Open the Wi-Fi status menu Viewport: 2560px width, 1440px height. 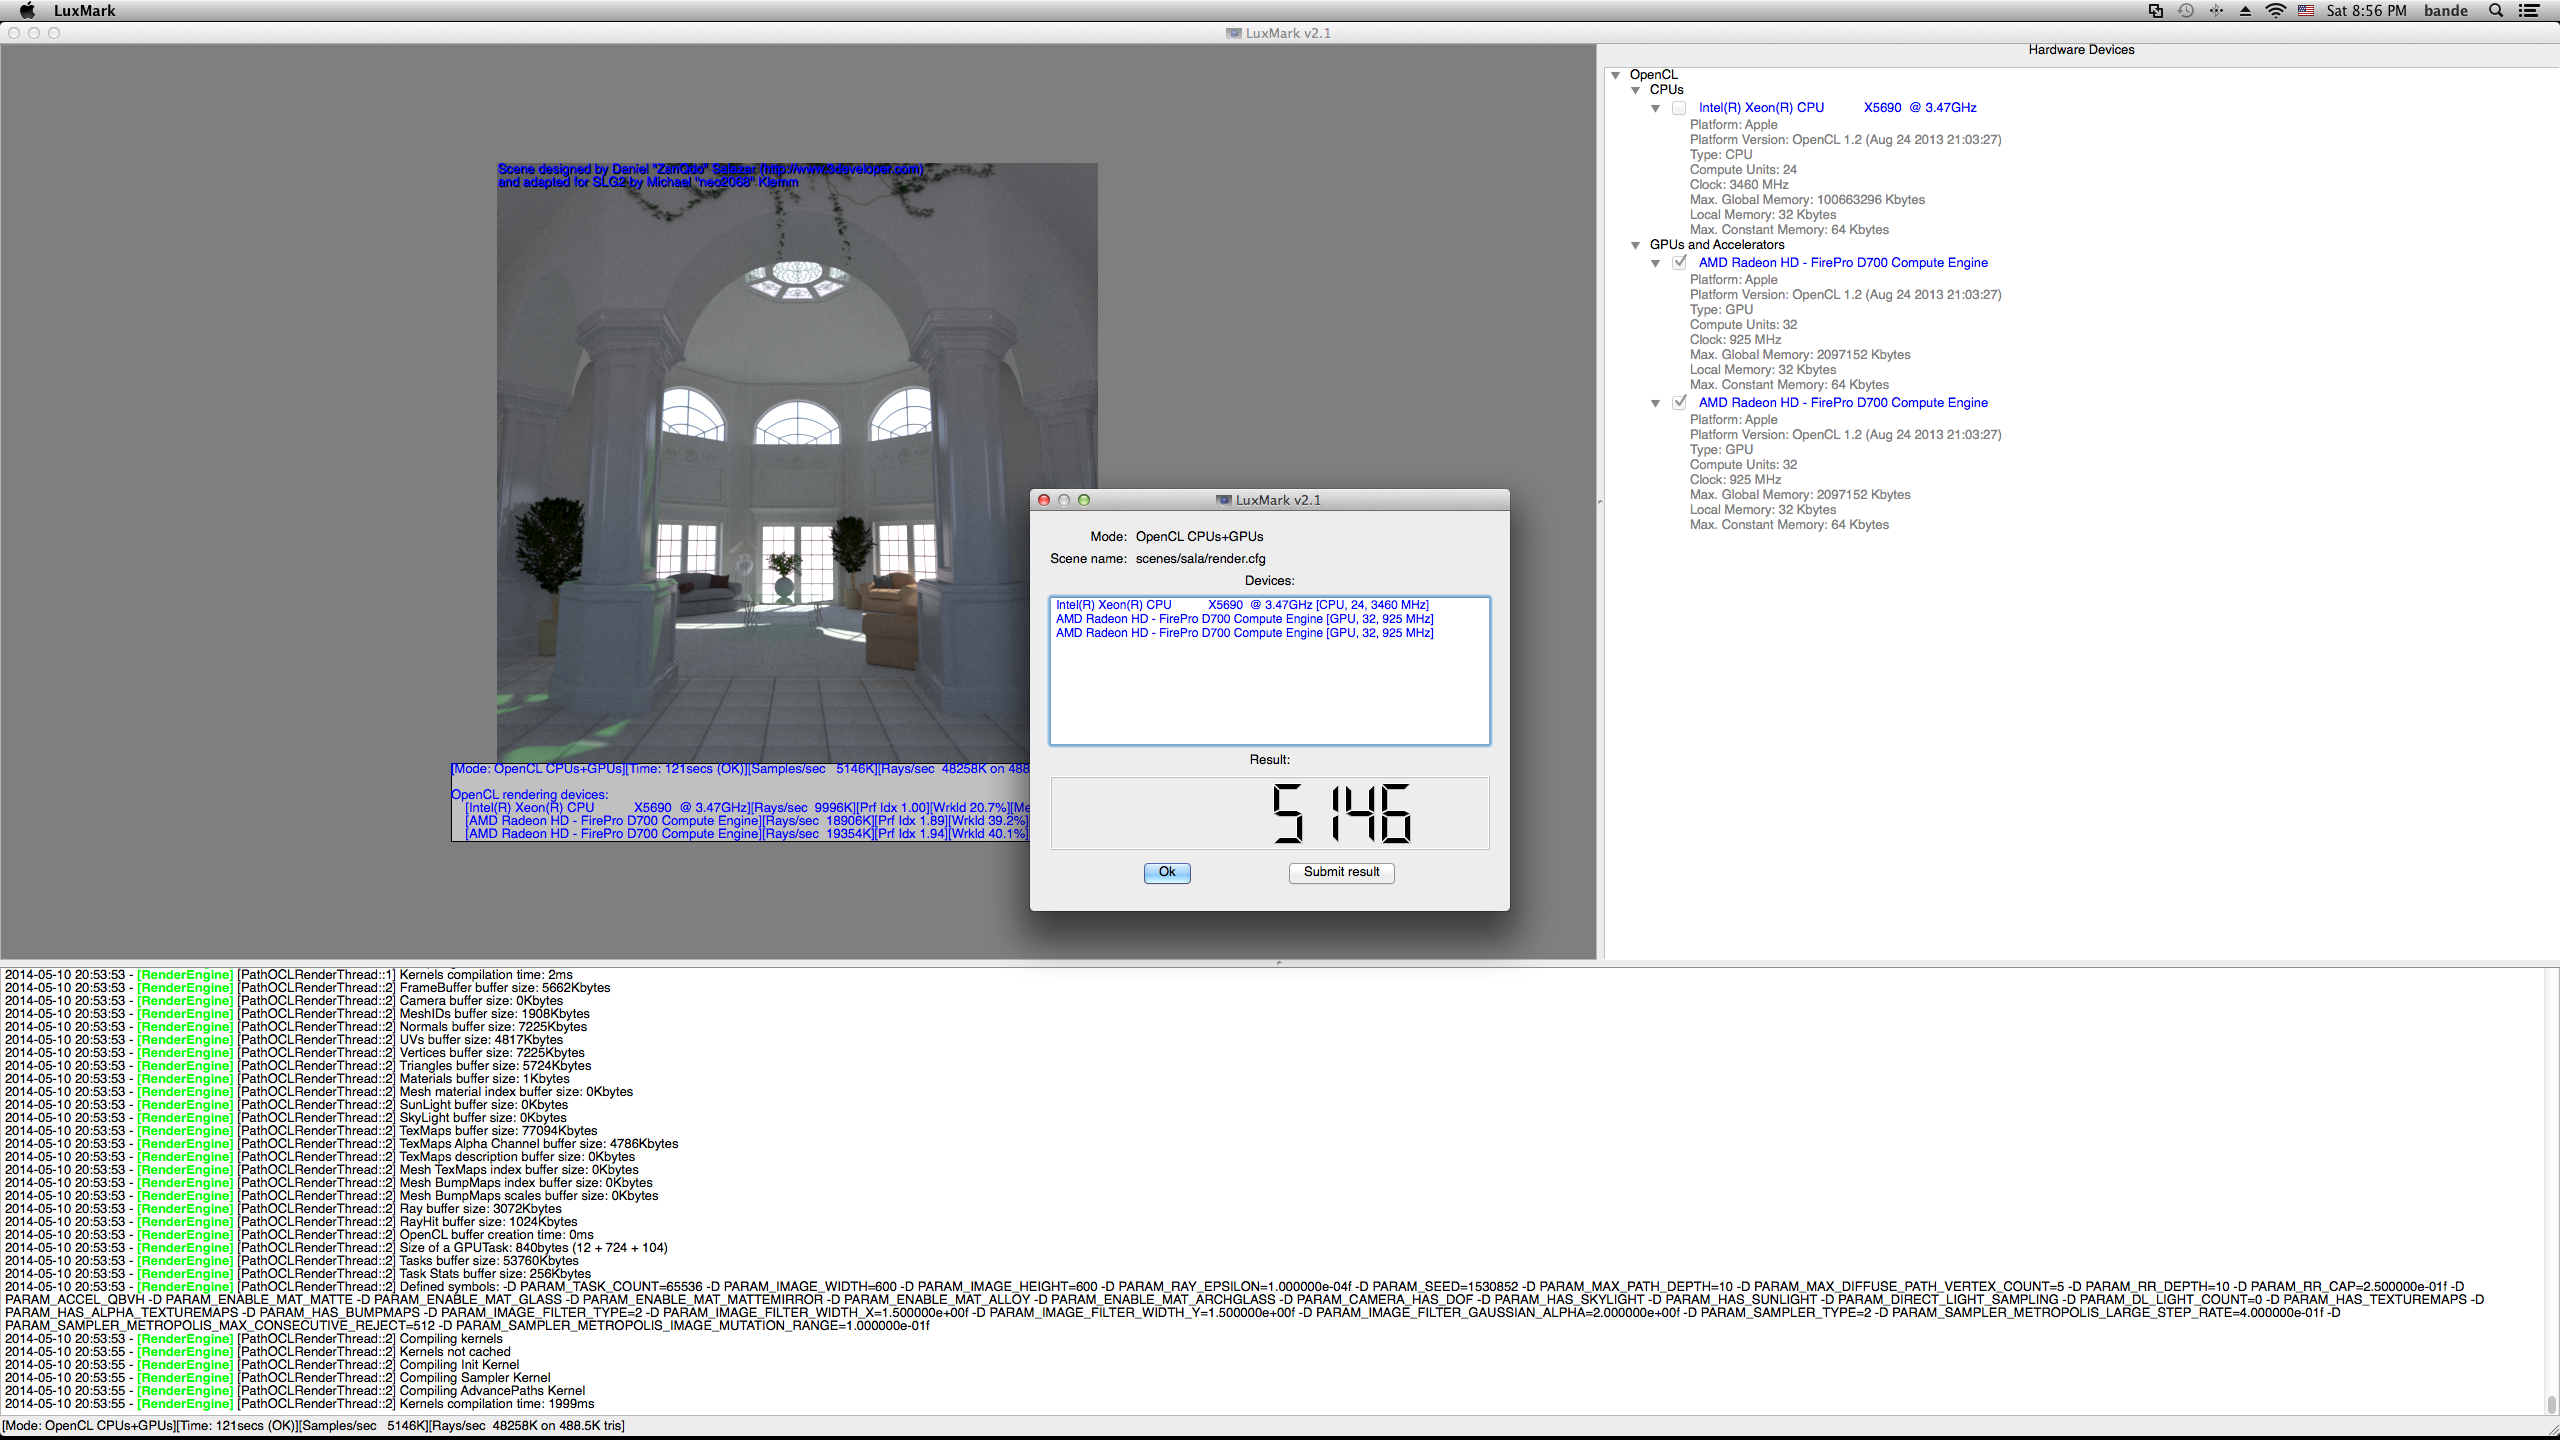pos(2275,10)
